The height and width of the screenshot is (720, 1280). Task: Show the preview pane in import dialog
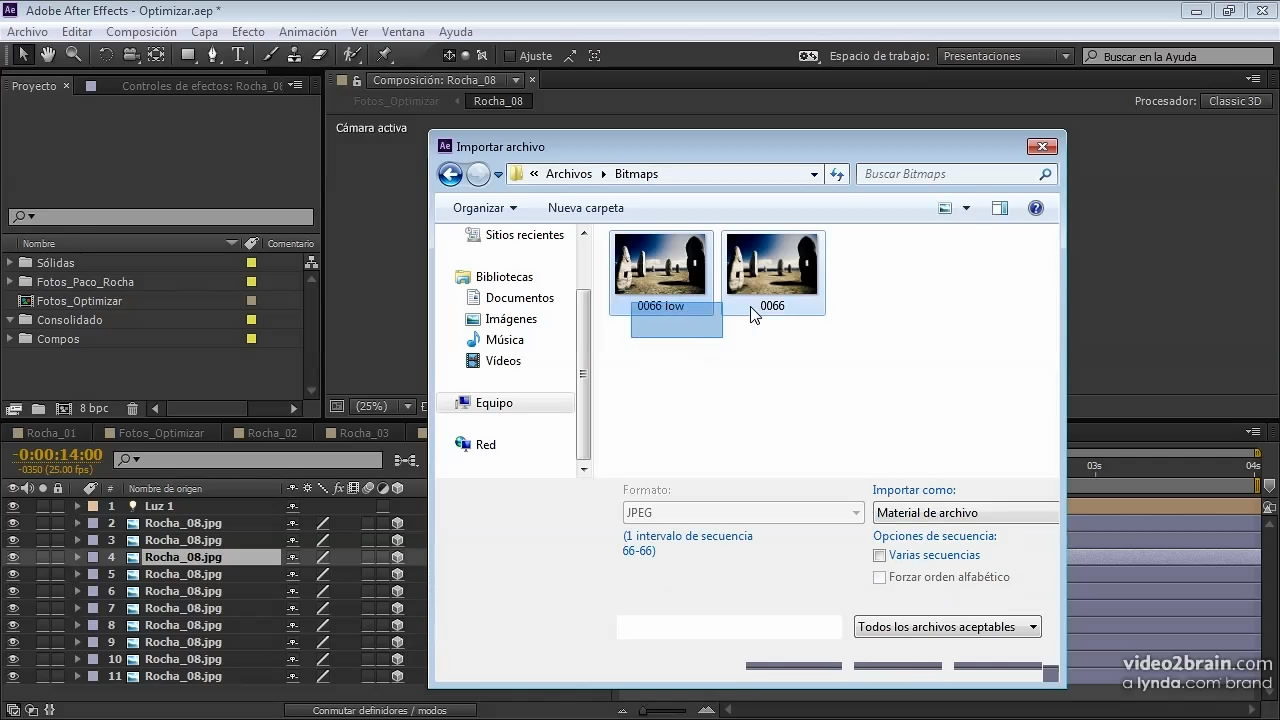point(999,208)
